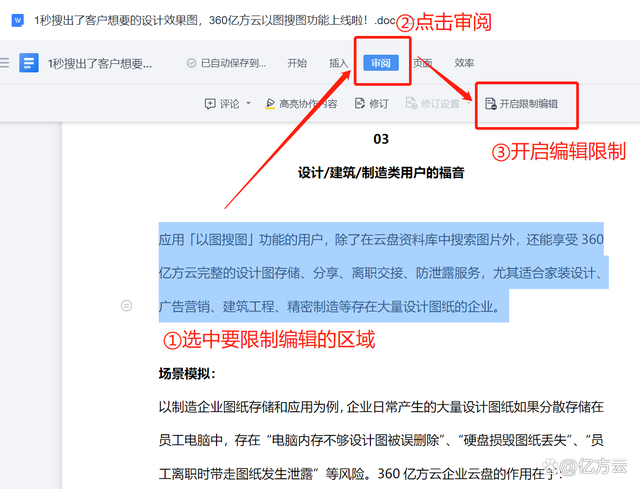The image size is (640, 489).
Task: Click the blue document icon
Action: [29, 63]
